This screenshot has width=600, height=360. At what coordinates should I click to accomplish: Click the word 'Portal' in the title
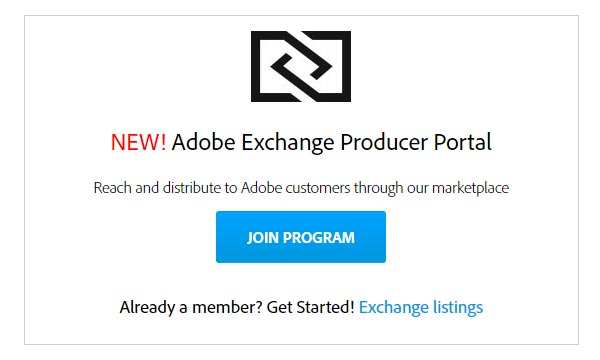coord(463,142)
